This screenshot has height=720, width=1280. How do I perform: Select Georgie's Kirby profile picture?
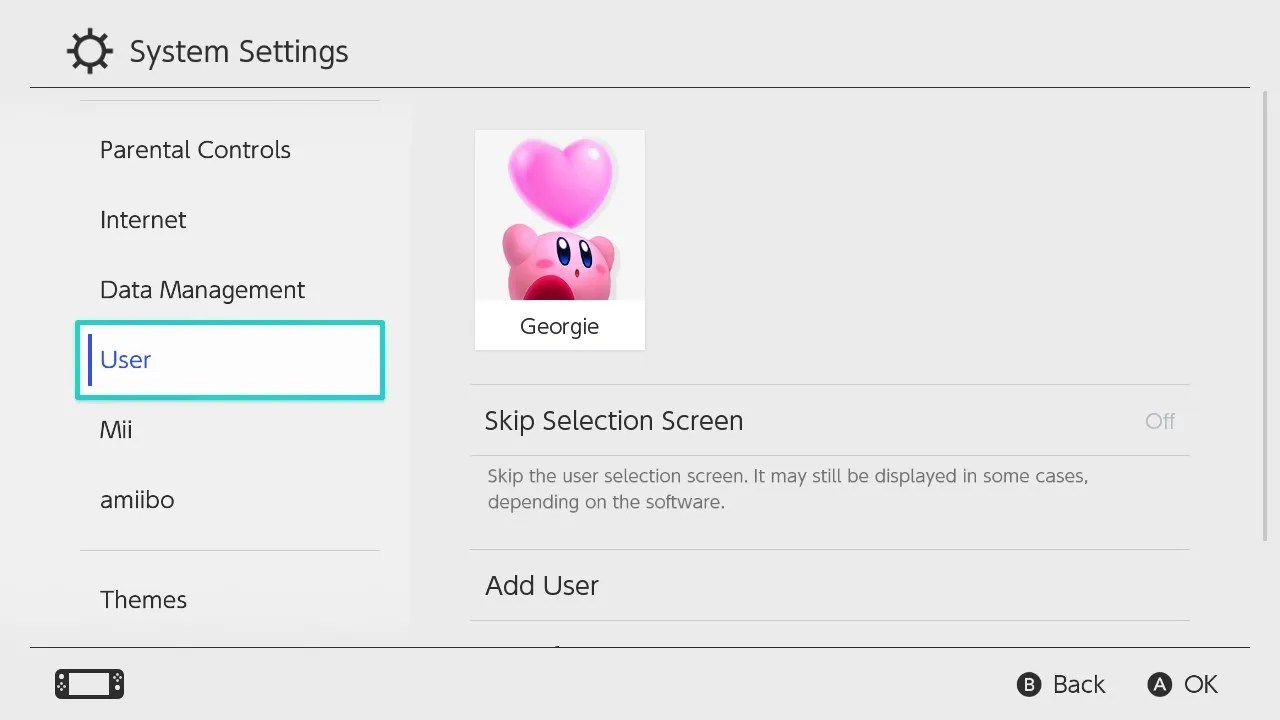click(559, 215)
